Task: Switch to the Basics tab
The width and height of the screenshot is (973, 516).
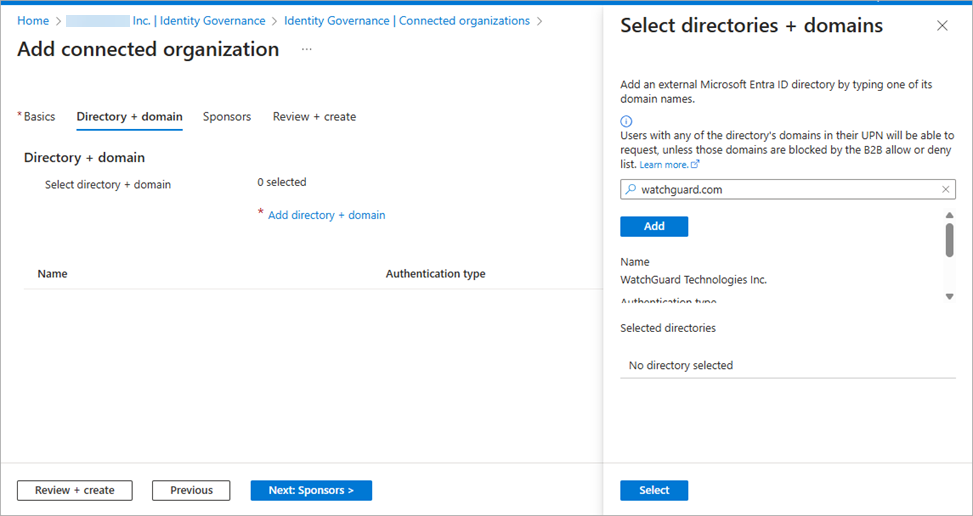Action: 39,117
